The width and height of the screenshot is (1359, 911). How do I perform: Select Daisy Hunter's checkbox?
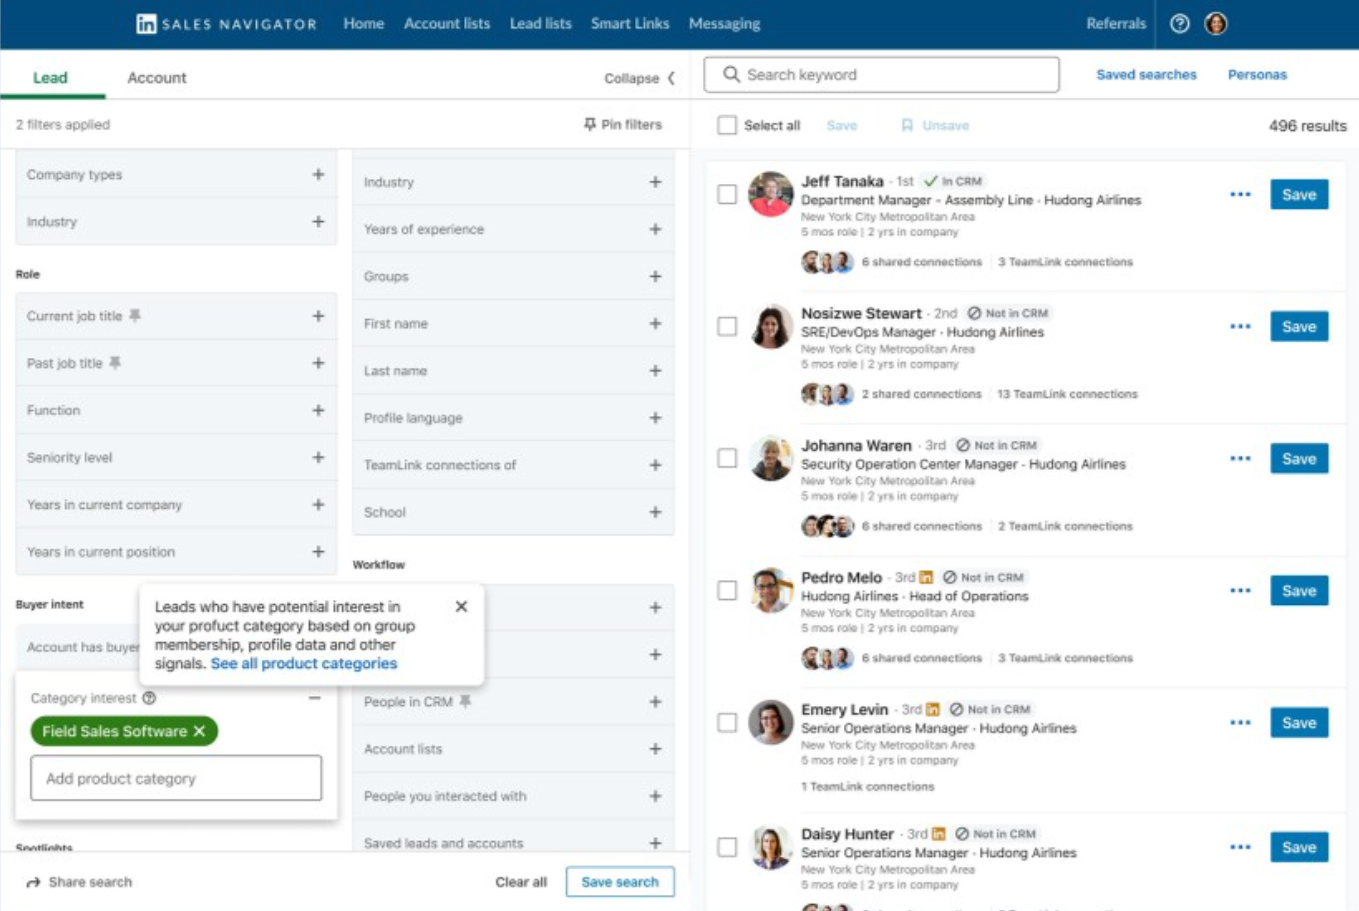(727, 847)
